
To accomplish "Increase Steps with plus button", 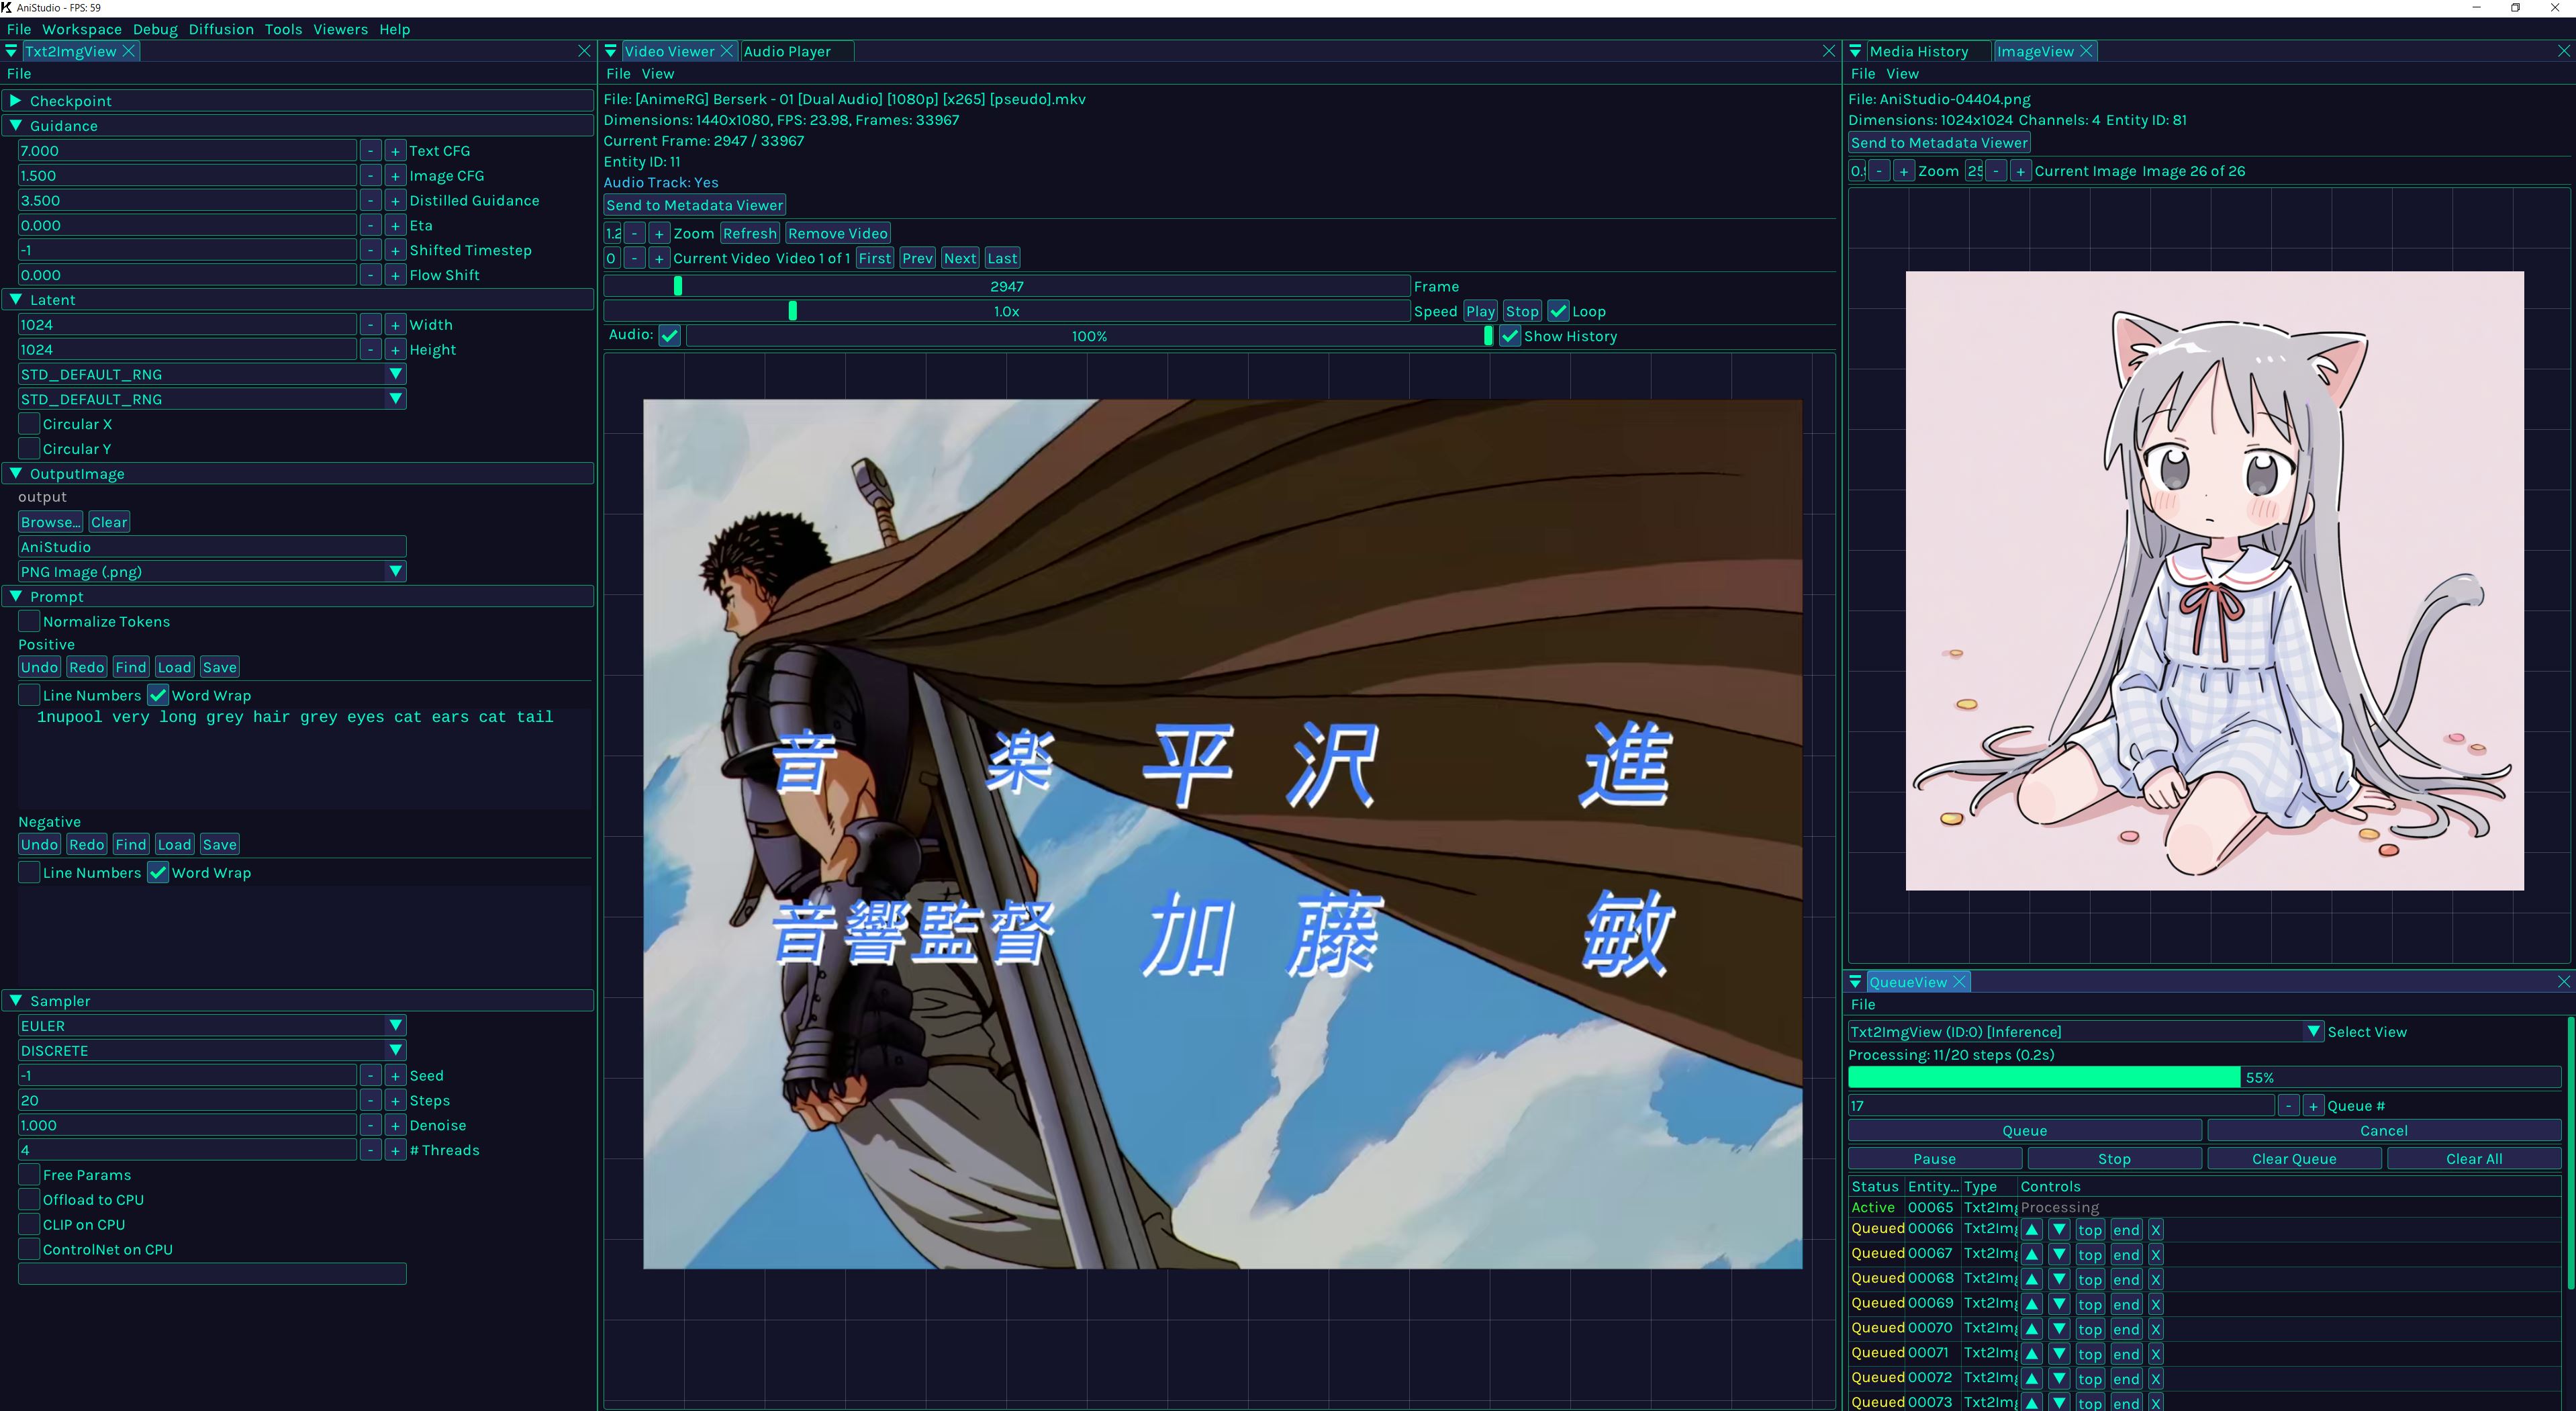I will tap(395, 1101).
